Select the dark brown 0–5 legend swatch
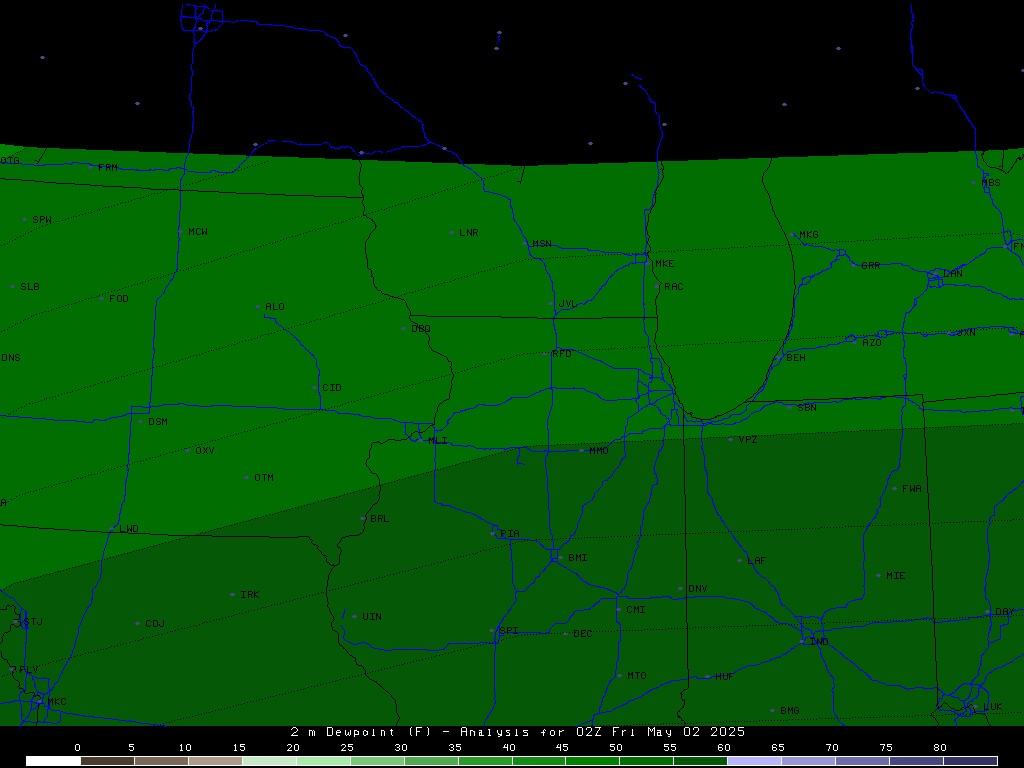1024x768 pixels. pos(107,761)
